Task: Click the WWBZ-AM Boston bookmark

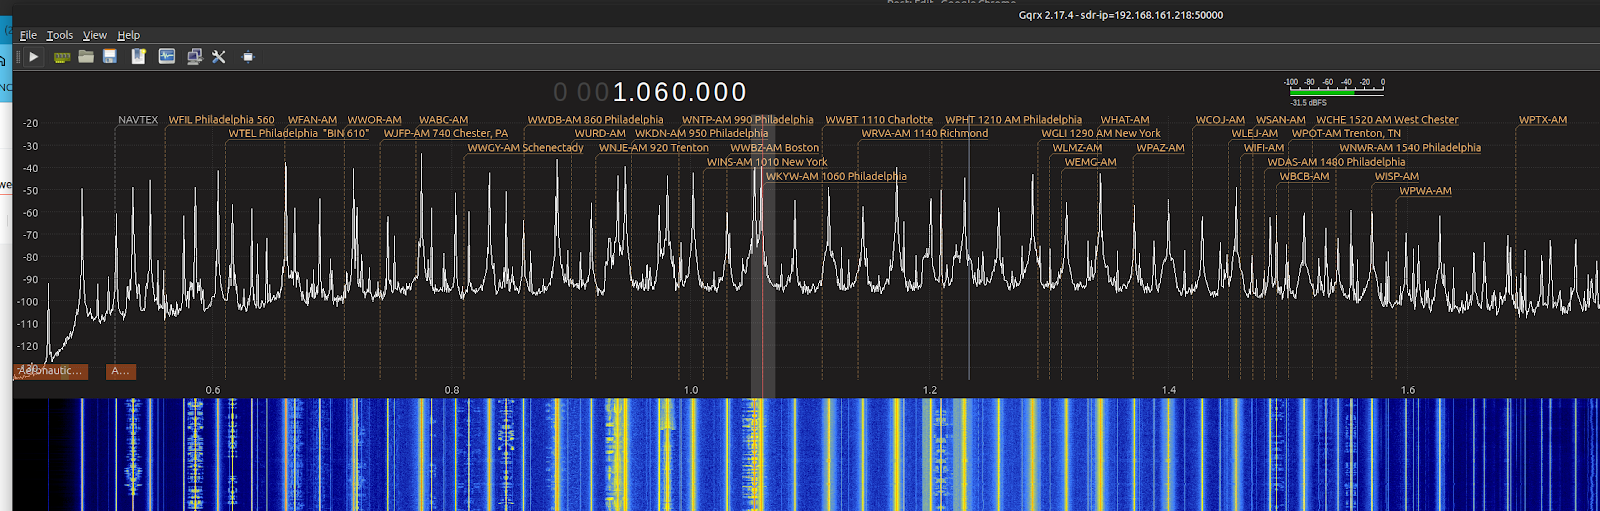Action: click(774, 148)
